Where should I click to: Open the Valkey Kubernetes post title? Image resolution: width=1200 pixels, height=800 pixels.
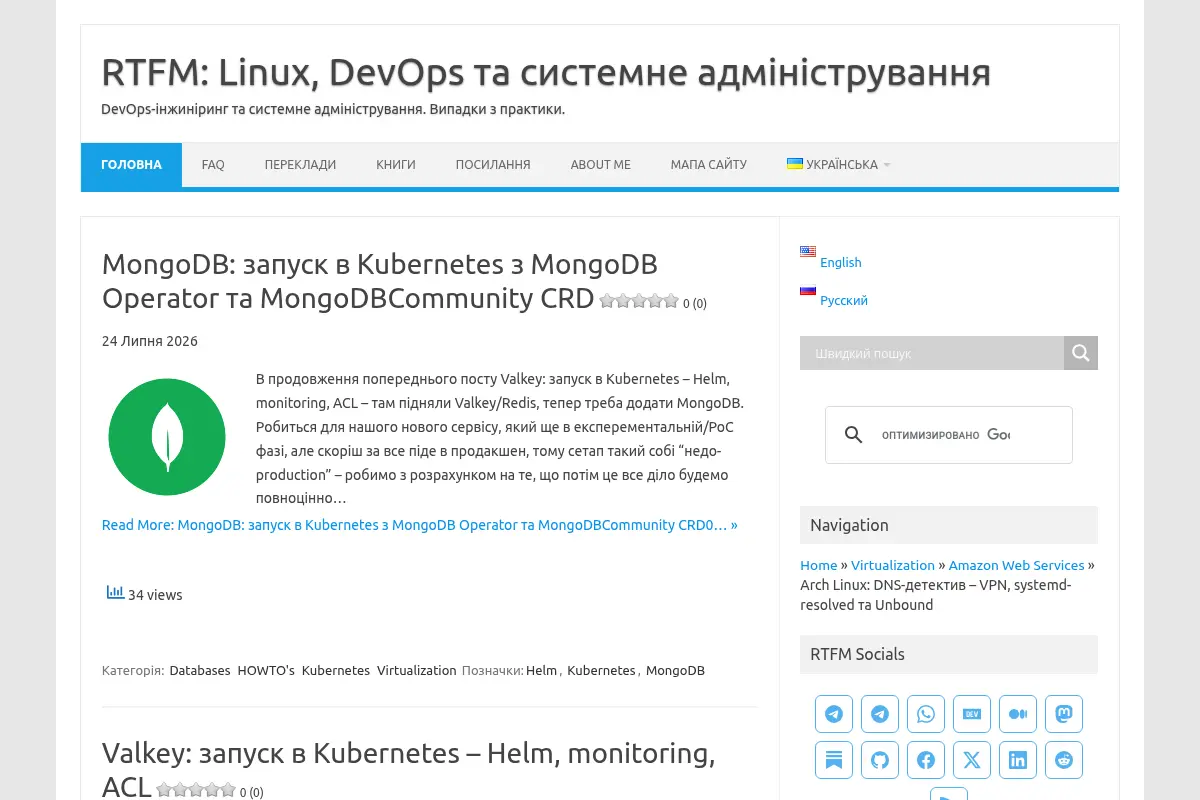408,769
